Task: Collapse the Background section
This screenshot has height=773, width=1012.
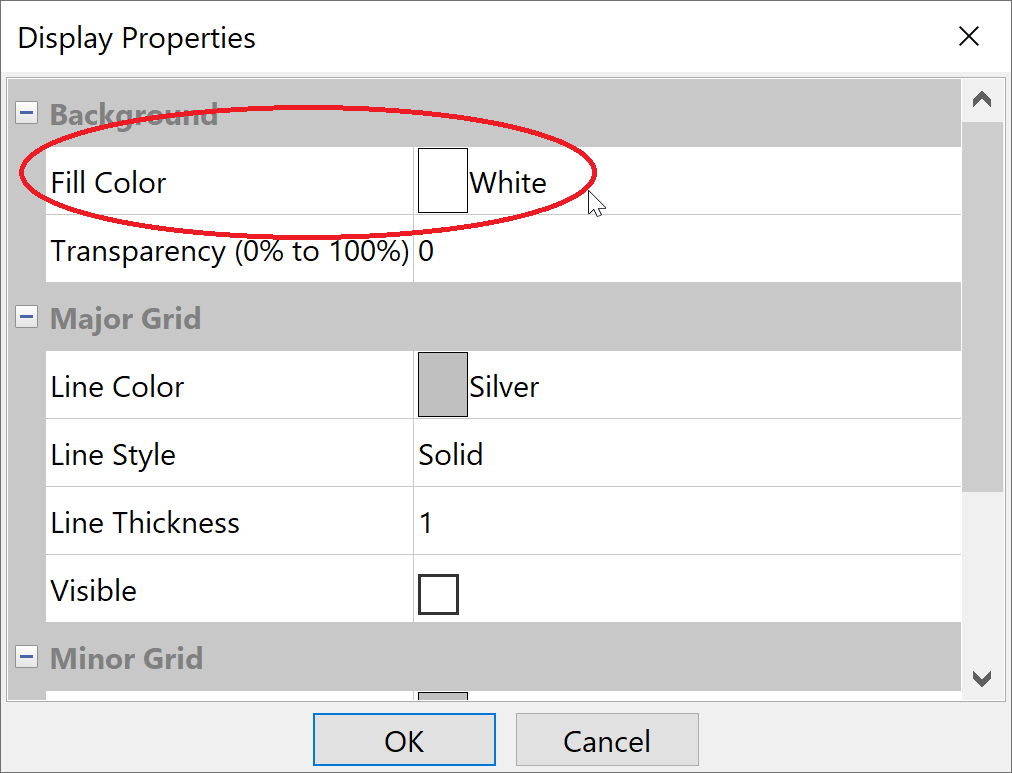Action: [x=26, y=114]
